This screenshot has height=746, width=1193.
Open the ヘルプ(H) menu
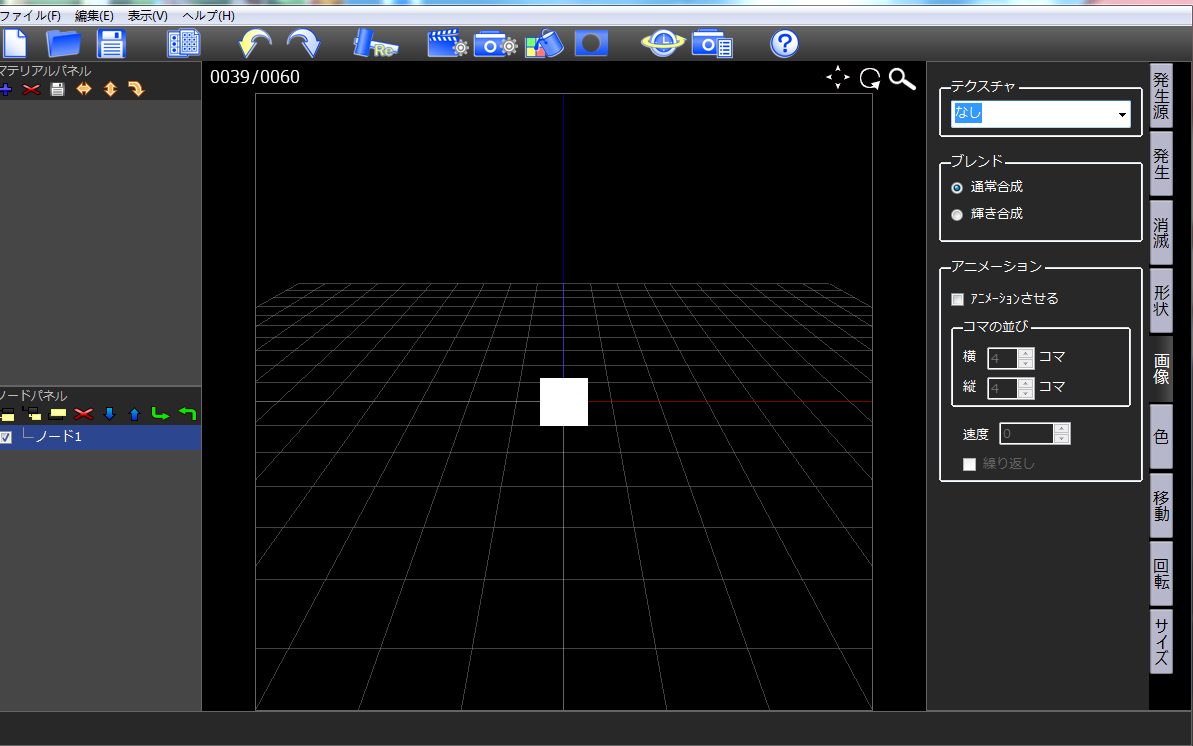tap(208, 16)
